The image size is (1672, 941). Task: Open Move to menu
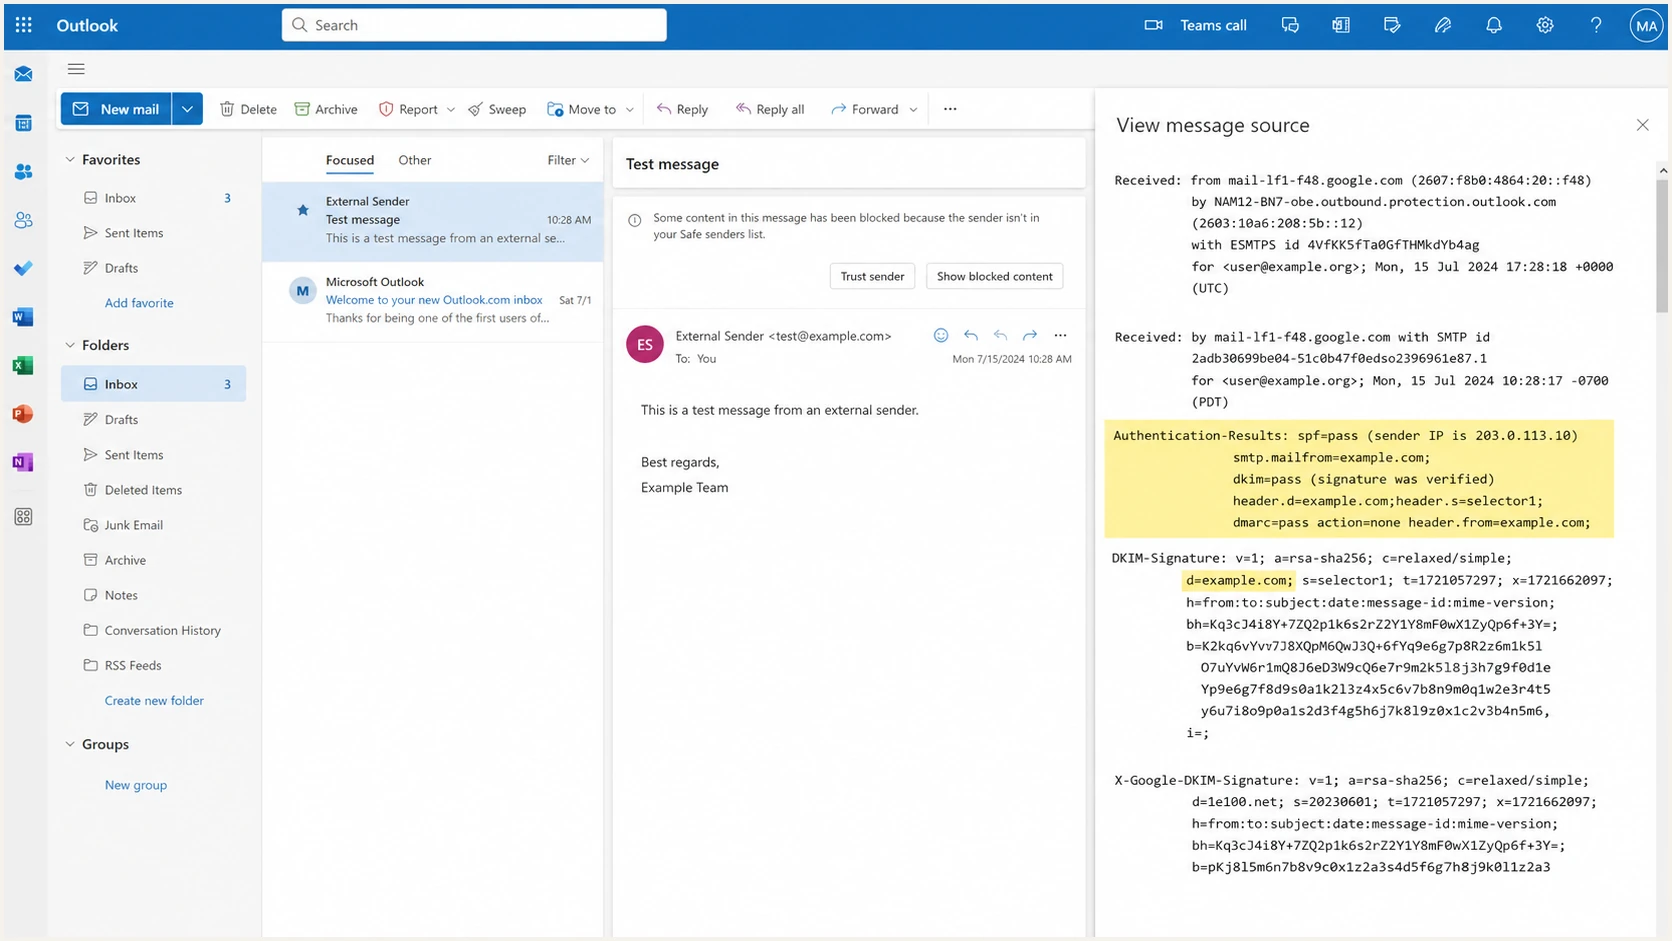click(582, 109)
